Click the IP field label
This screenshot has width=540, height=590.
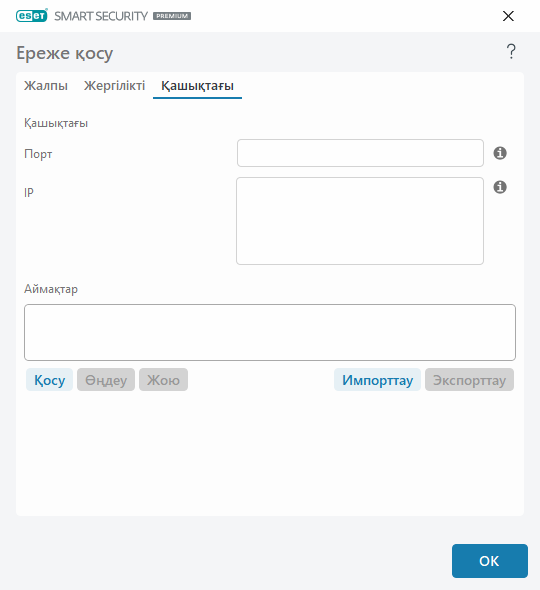pos(29,192)
